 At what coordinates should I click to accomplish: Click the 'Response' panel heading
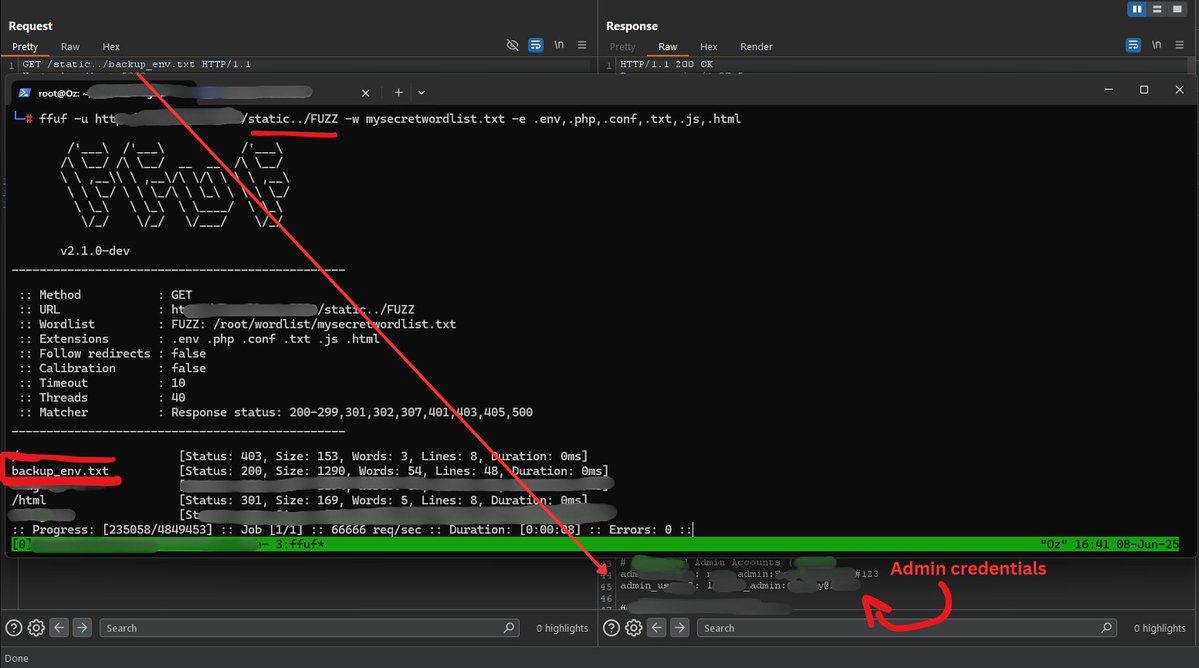click(x=632, y=26)
